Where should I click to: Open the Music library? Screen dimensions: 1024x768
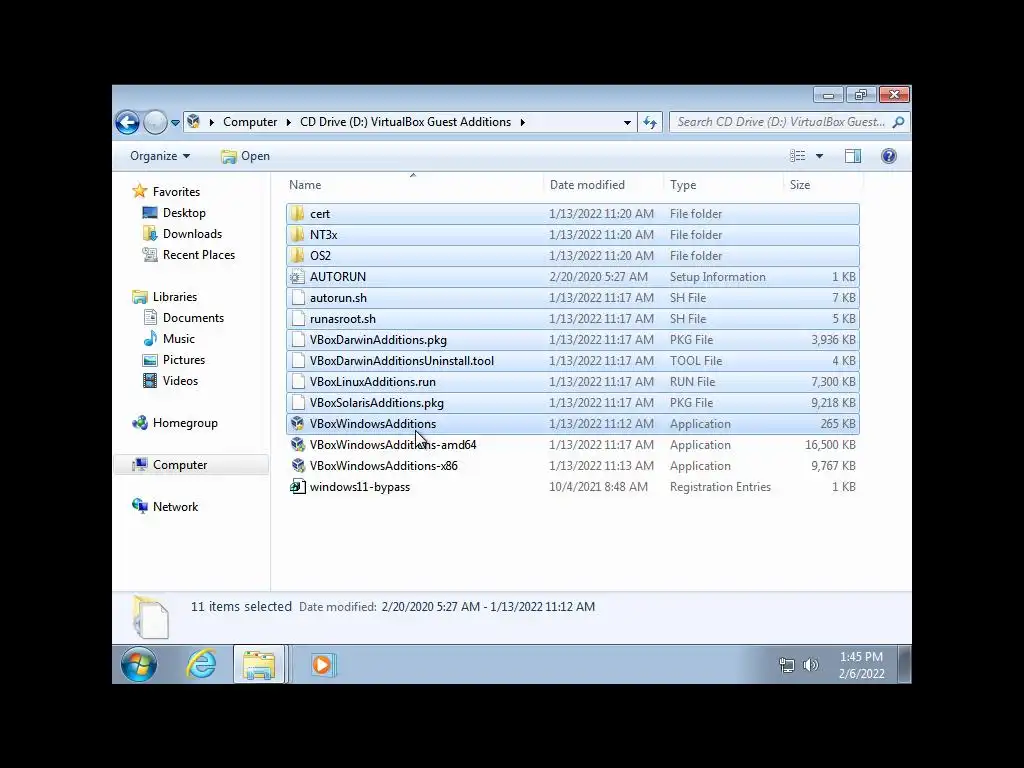[178, 338]
